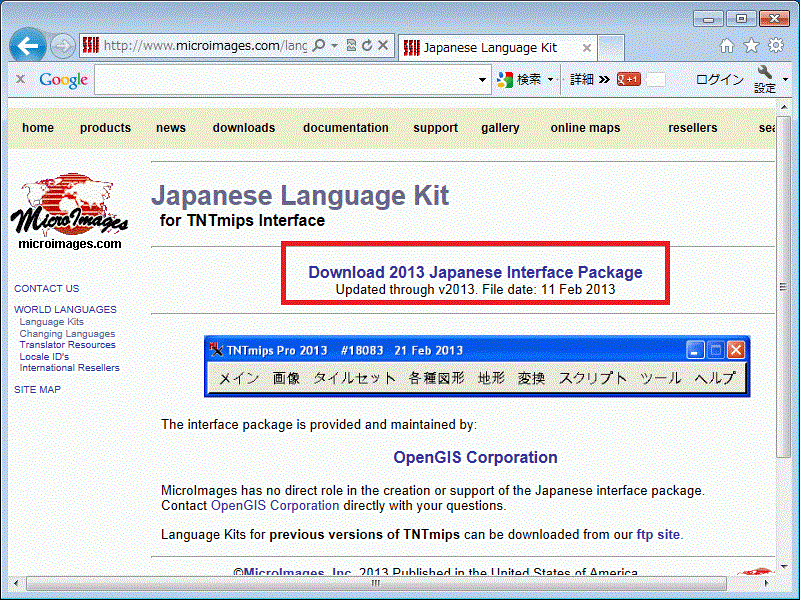
Task: Open the browser Home icon
Action: (x=727, y=46)
